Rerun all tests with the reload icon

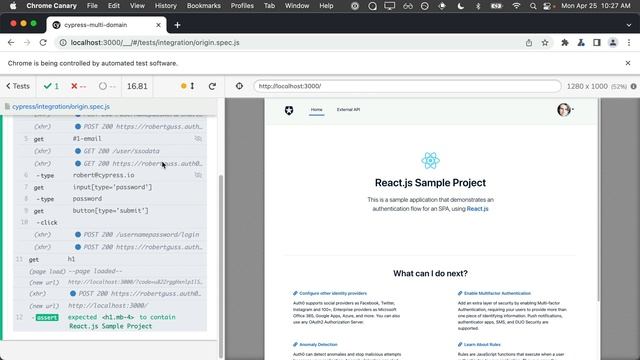click(212, 86)
